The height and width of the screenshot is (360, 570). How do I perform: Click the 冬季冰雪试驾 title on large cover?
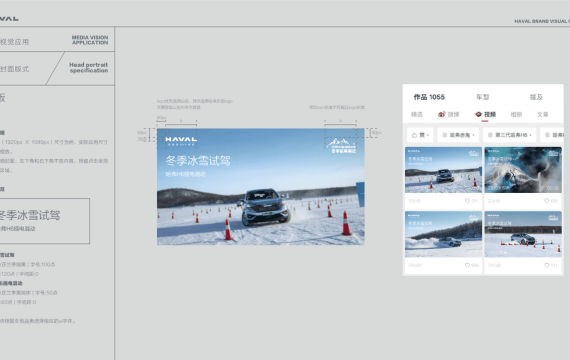(198, 160)
